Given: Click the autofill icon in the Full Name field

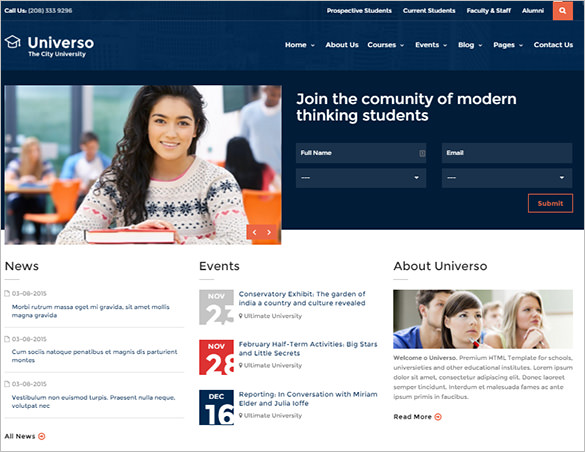Looking at the screenshot, I should click(x=422, y=153).
